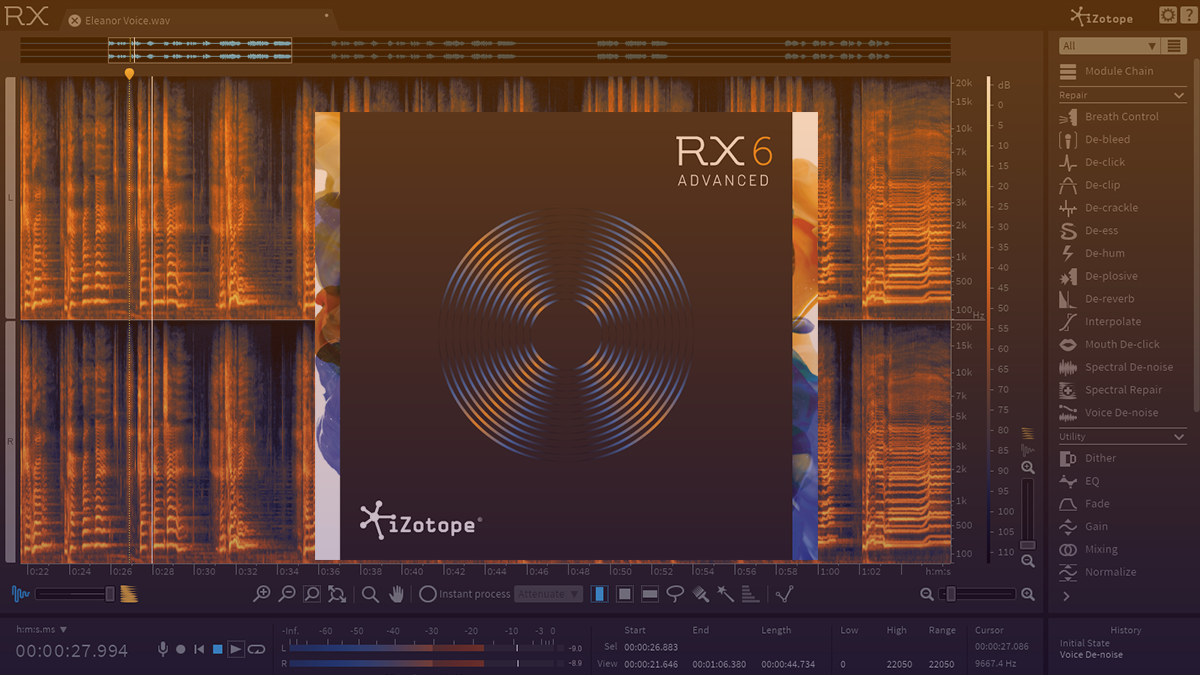Collapse the Utility section
The image size is (1200, 675).
click(x=1179, y=437)
